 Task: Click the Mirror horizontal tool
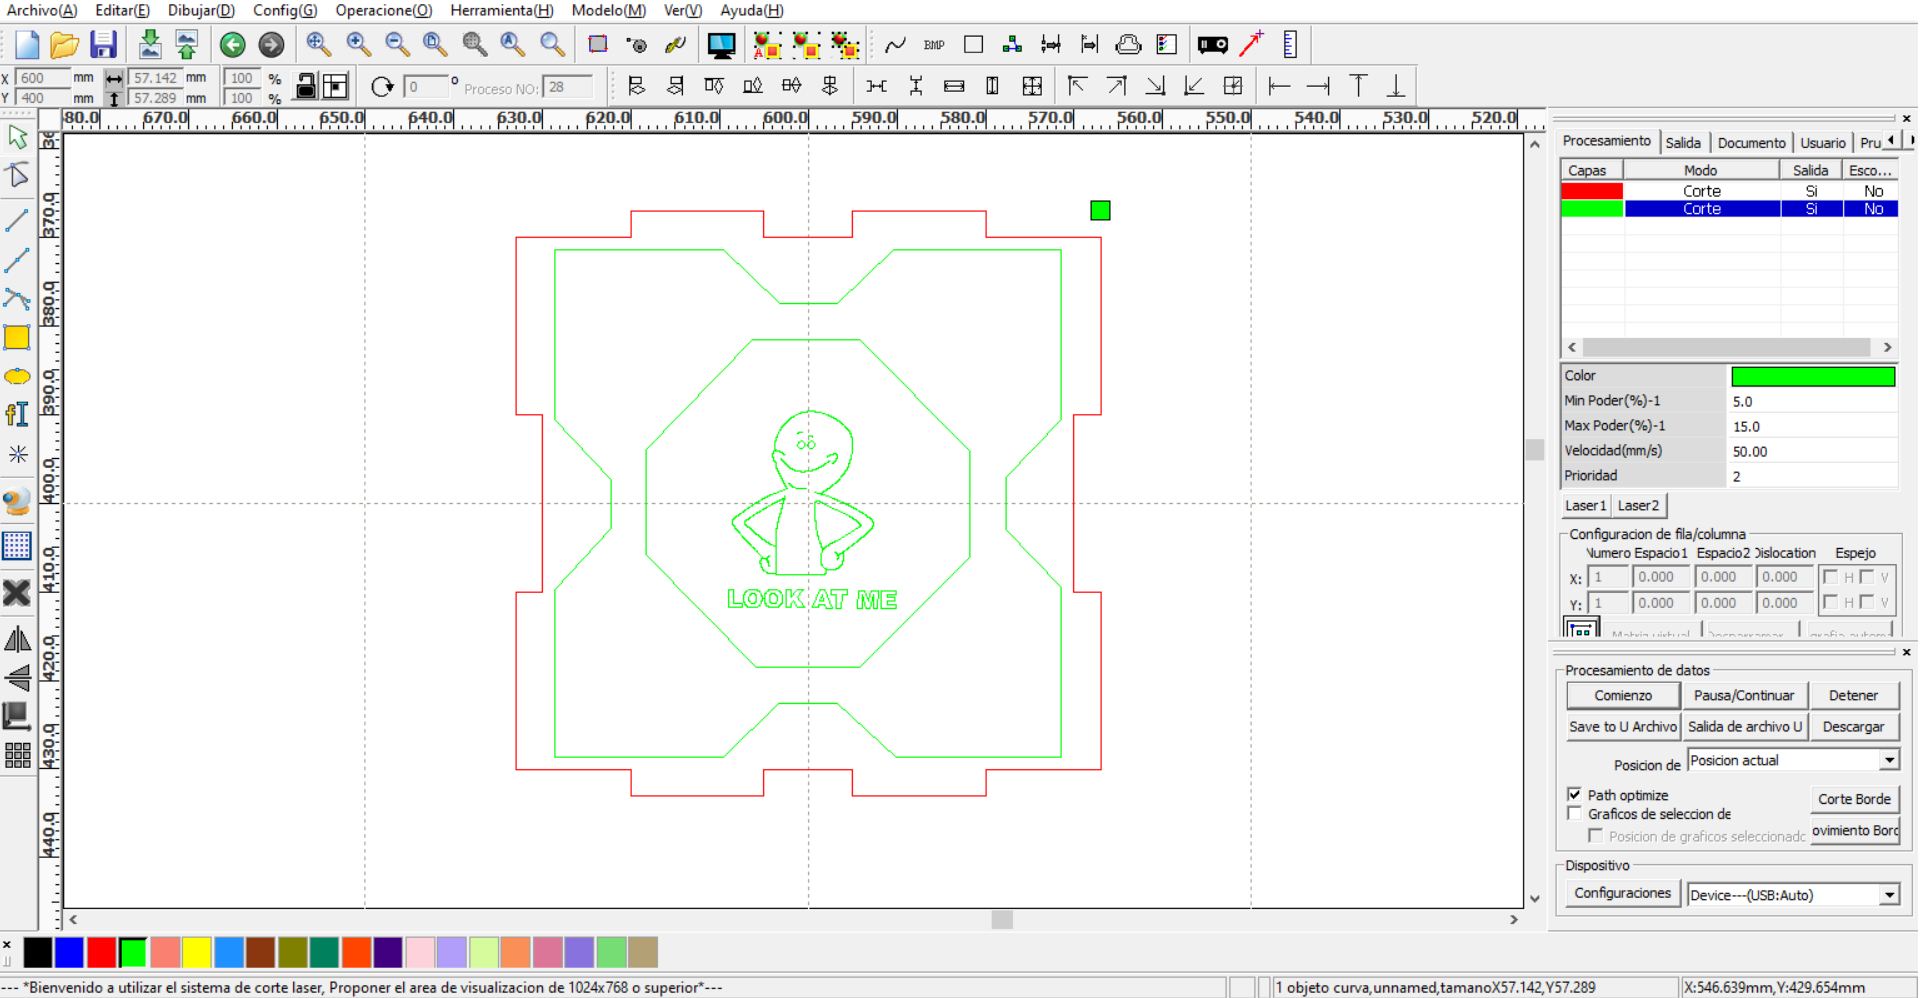17,639
